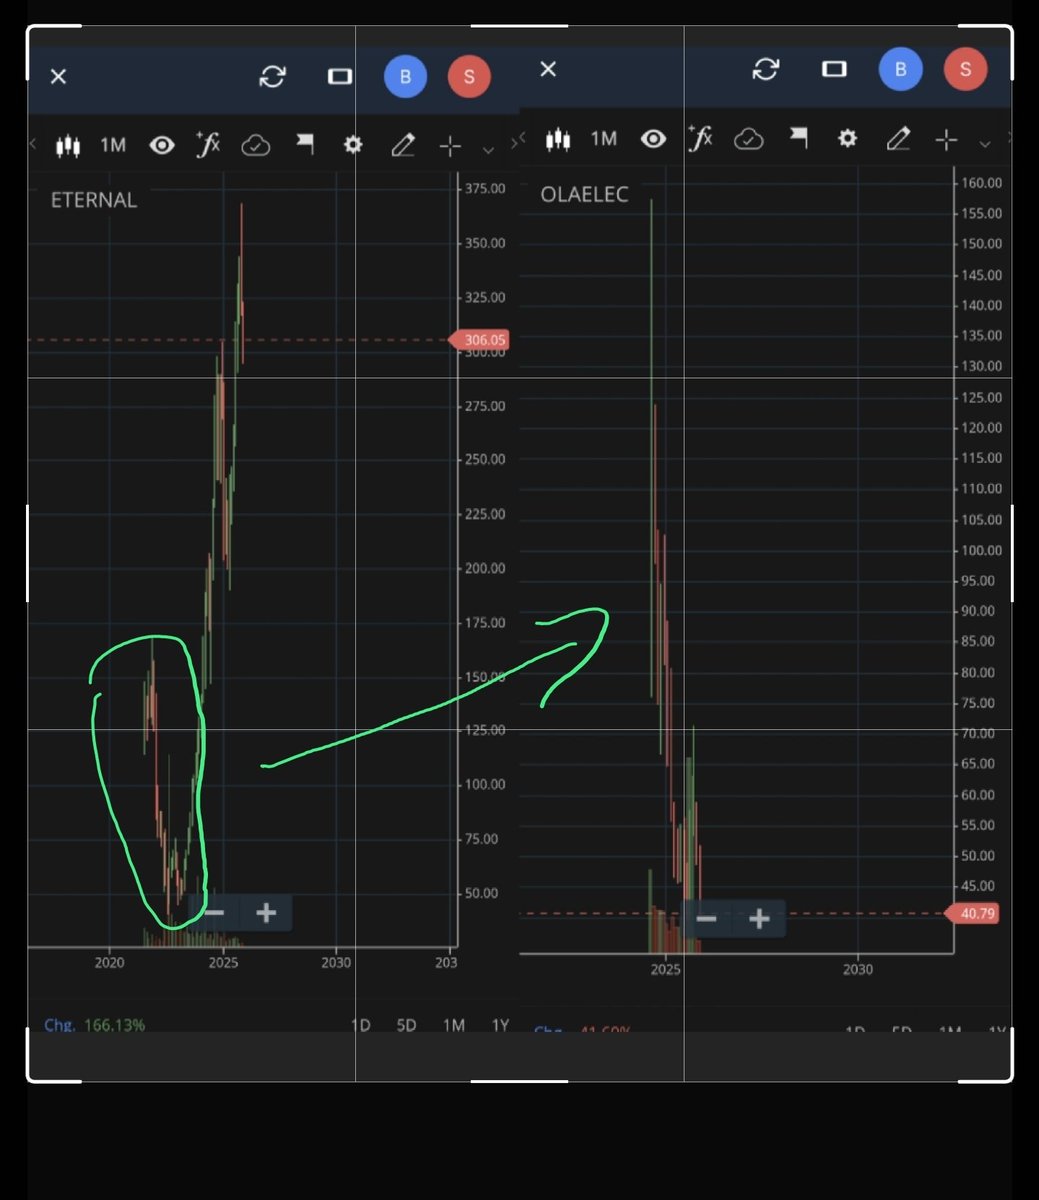Click the ETERNAL symbol label
Viewport: 1039px width, 1200px height.
tap(94, 200)
